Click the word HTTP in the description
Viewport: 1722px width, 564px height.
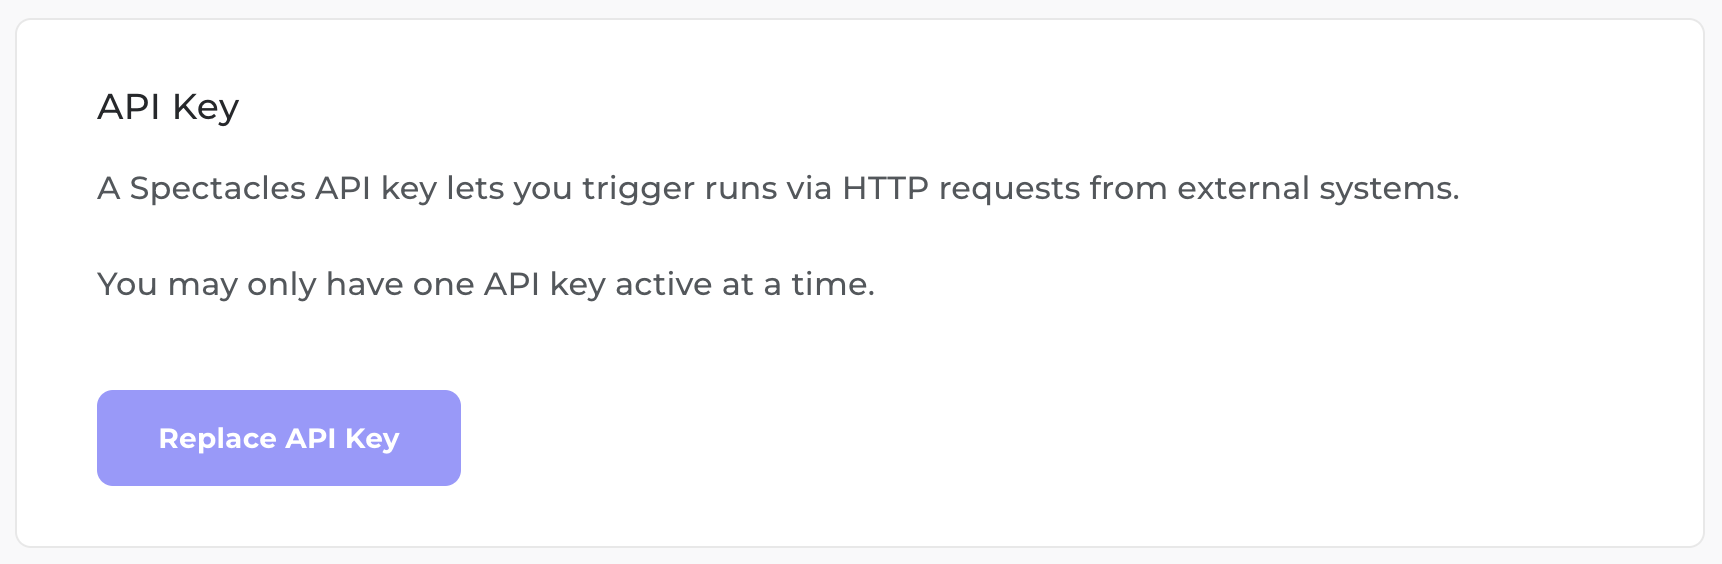(885, 188)
